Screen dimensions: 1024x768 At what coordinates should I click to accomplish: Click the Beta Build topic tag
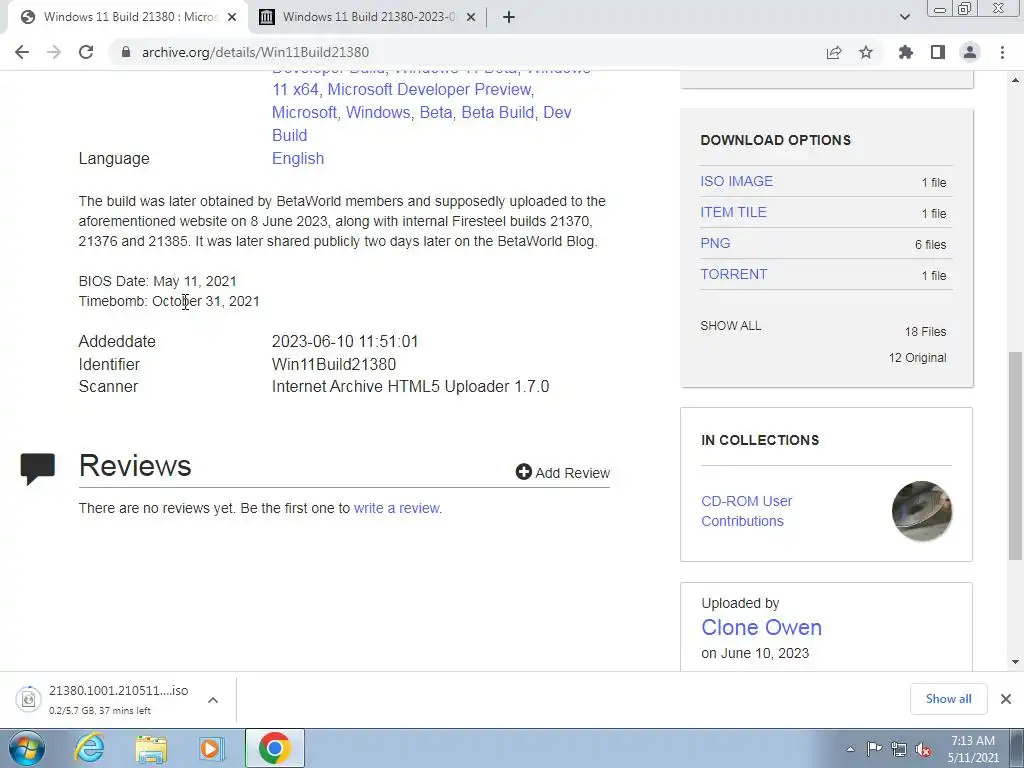498,112
